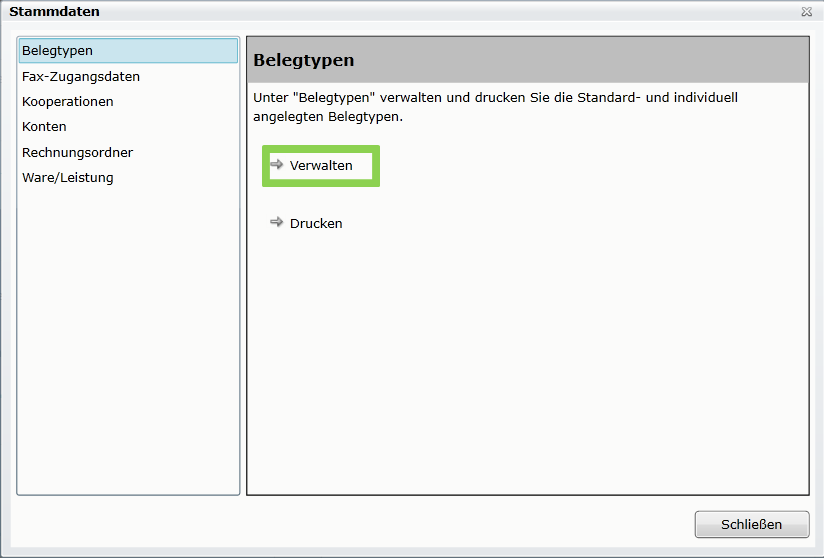Click the first line of description text
Viewport: 824px width, 558px height.
pyautogui.click(x=495, y=98)
